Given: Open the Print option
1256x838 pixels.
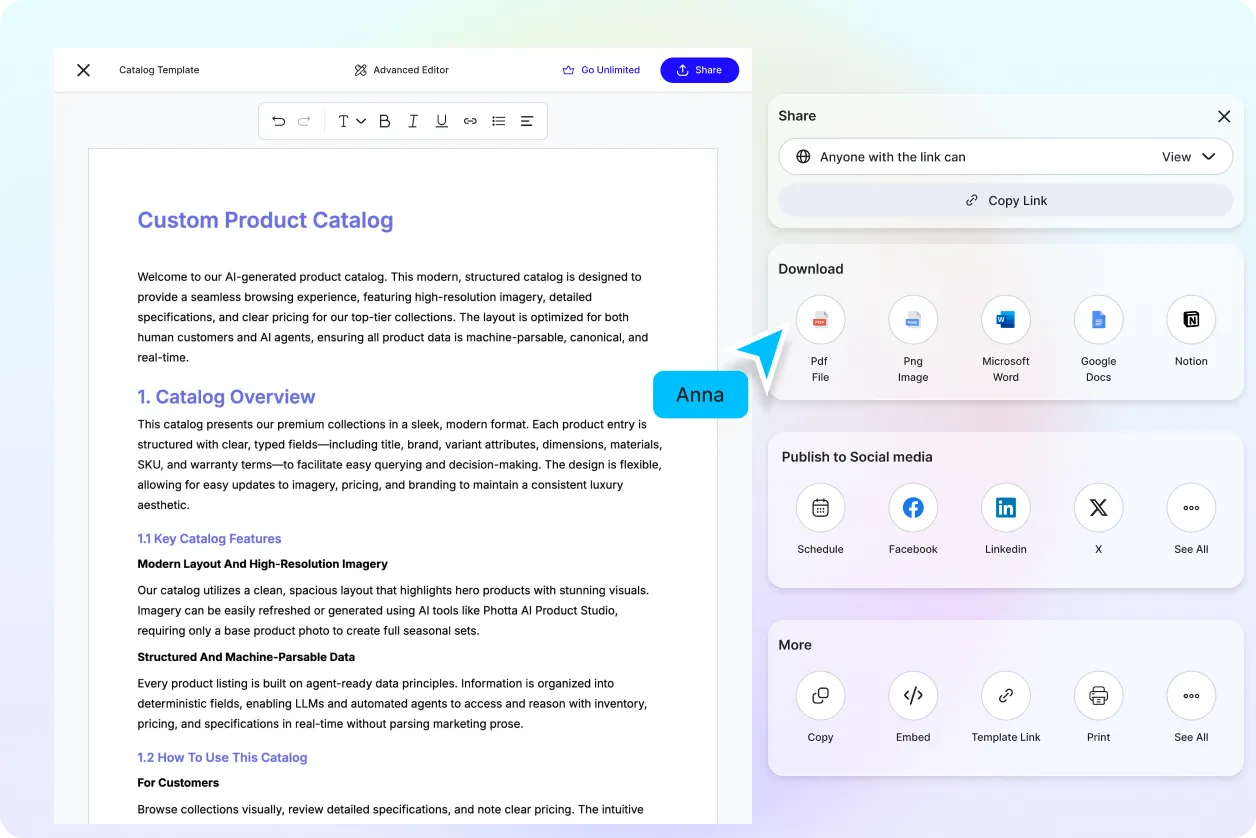Looking at the screenshot, I should coord(1098,695).
